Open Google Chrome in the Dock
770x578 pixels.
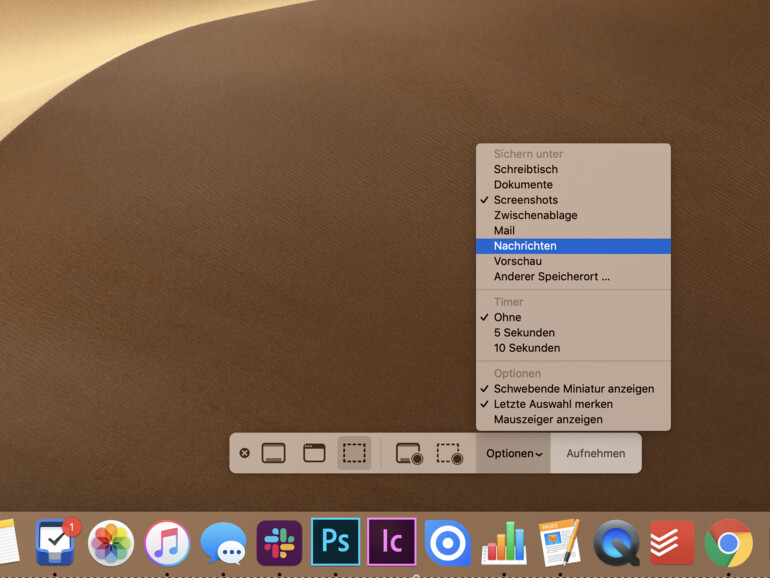click(x=728, y=543)
